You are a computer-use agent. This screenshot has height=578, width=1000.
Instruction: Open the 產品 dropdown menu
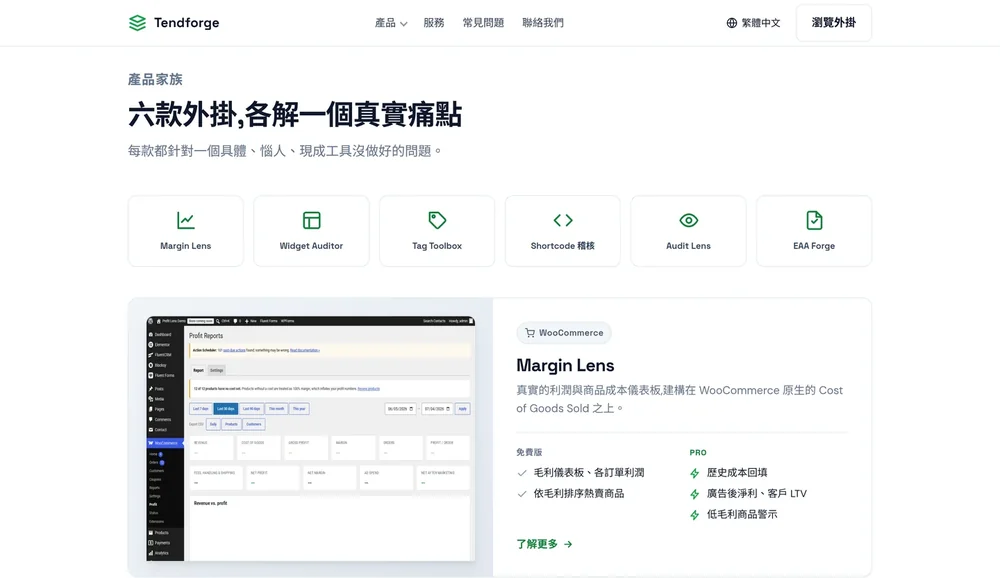pos(391,23)
